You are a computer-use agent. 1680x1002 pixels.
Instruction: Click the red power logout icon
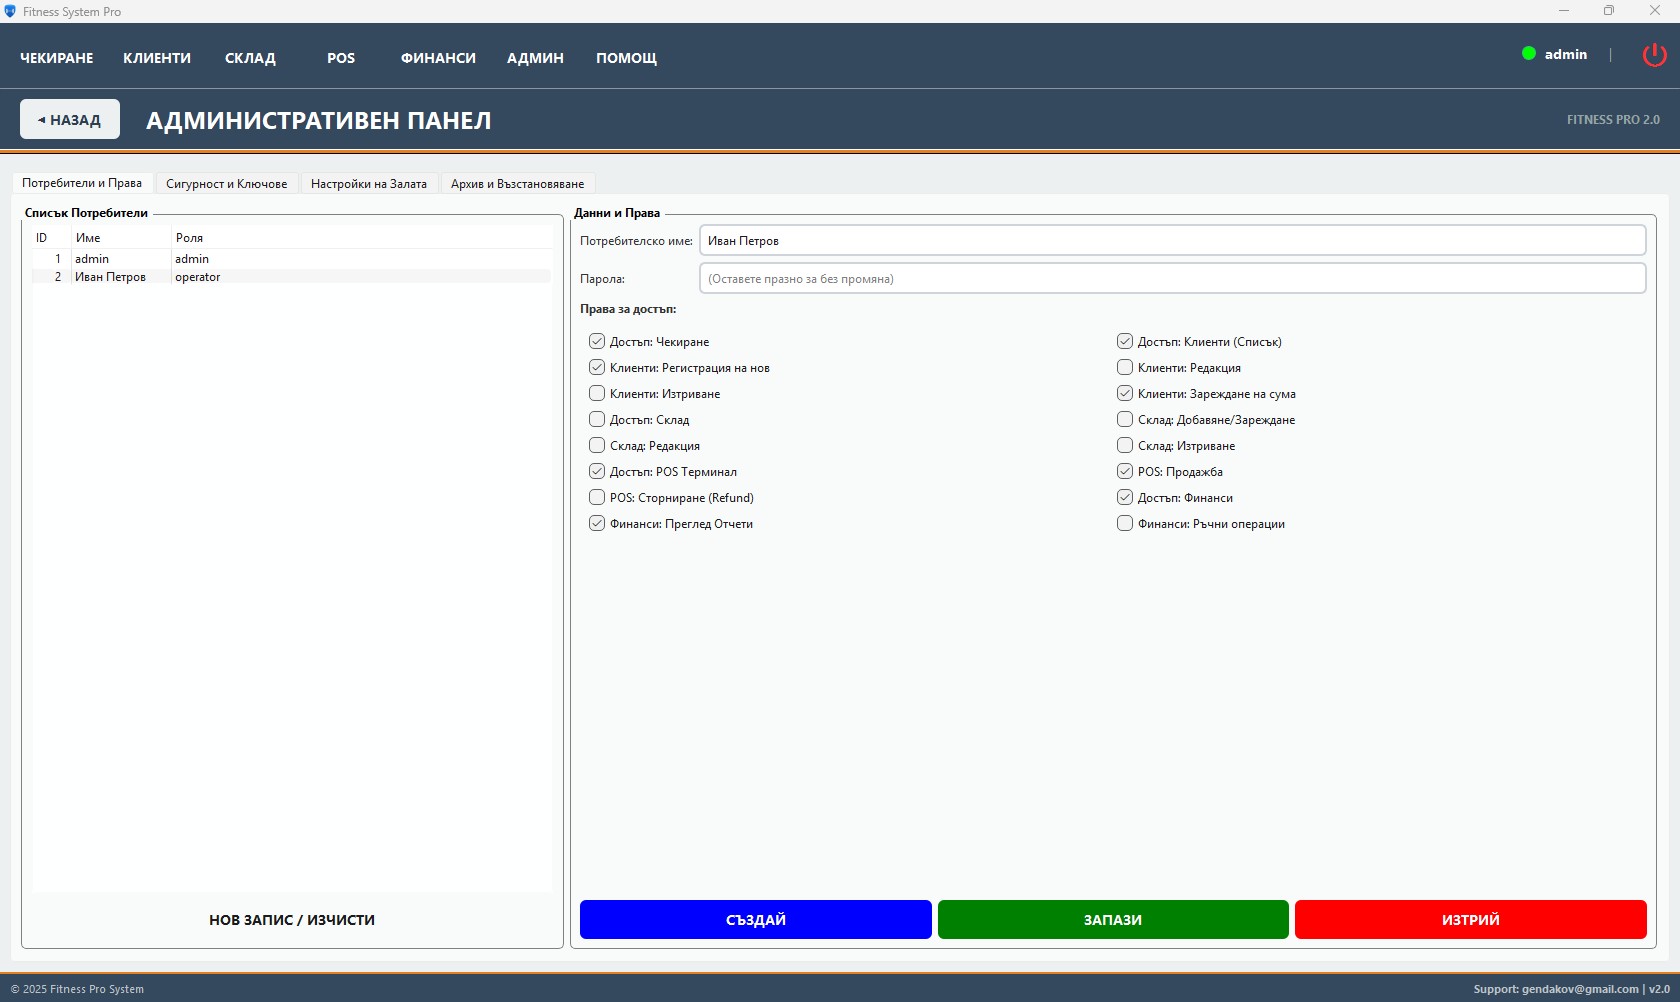pyautogui.click(x=1654, y=55)
